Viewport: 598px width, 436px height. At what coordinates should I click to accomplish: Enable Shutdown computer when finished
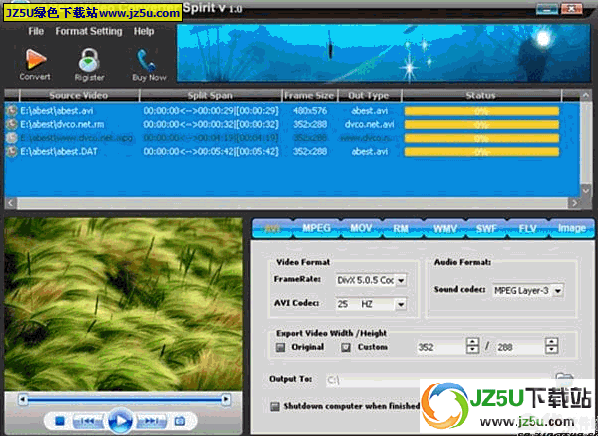click(275, 406)
